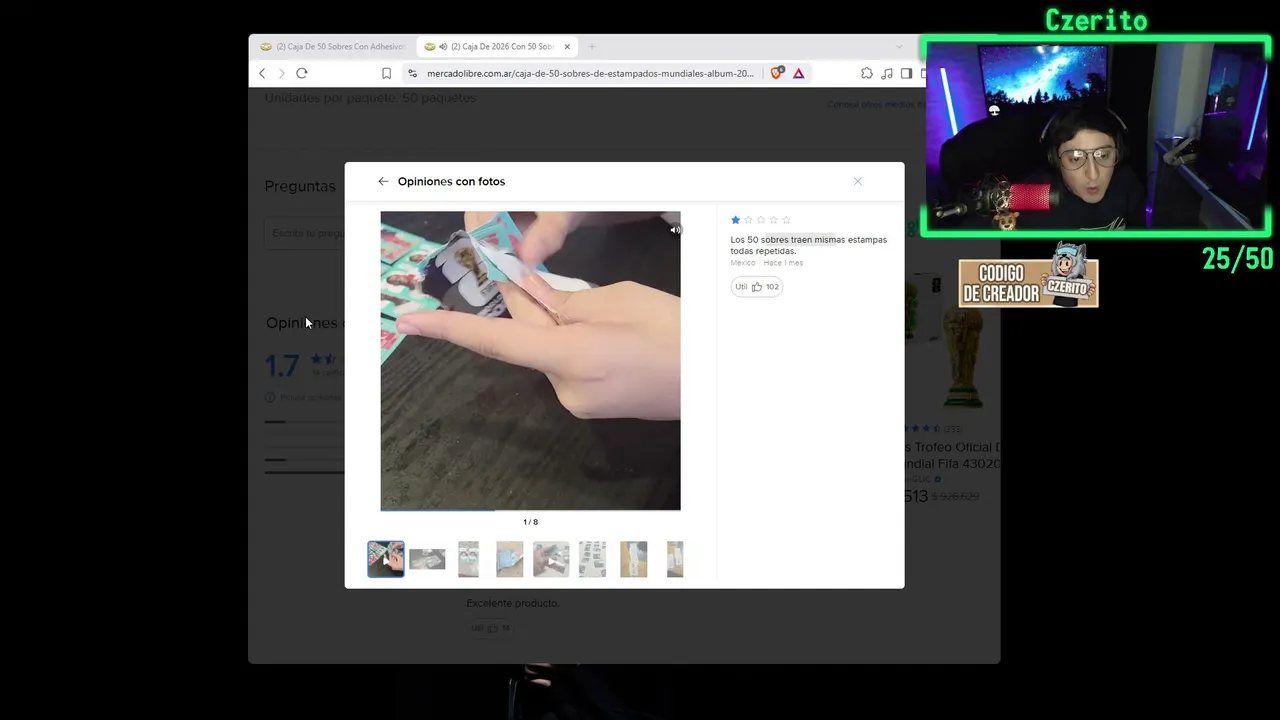Seek on the review video progress bar
1280x720 pixels.
530,509
